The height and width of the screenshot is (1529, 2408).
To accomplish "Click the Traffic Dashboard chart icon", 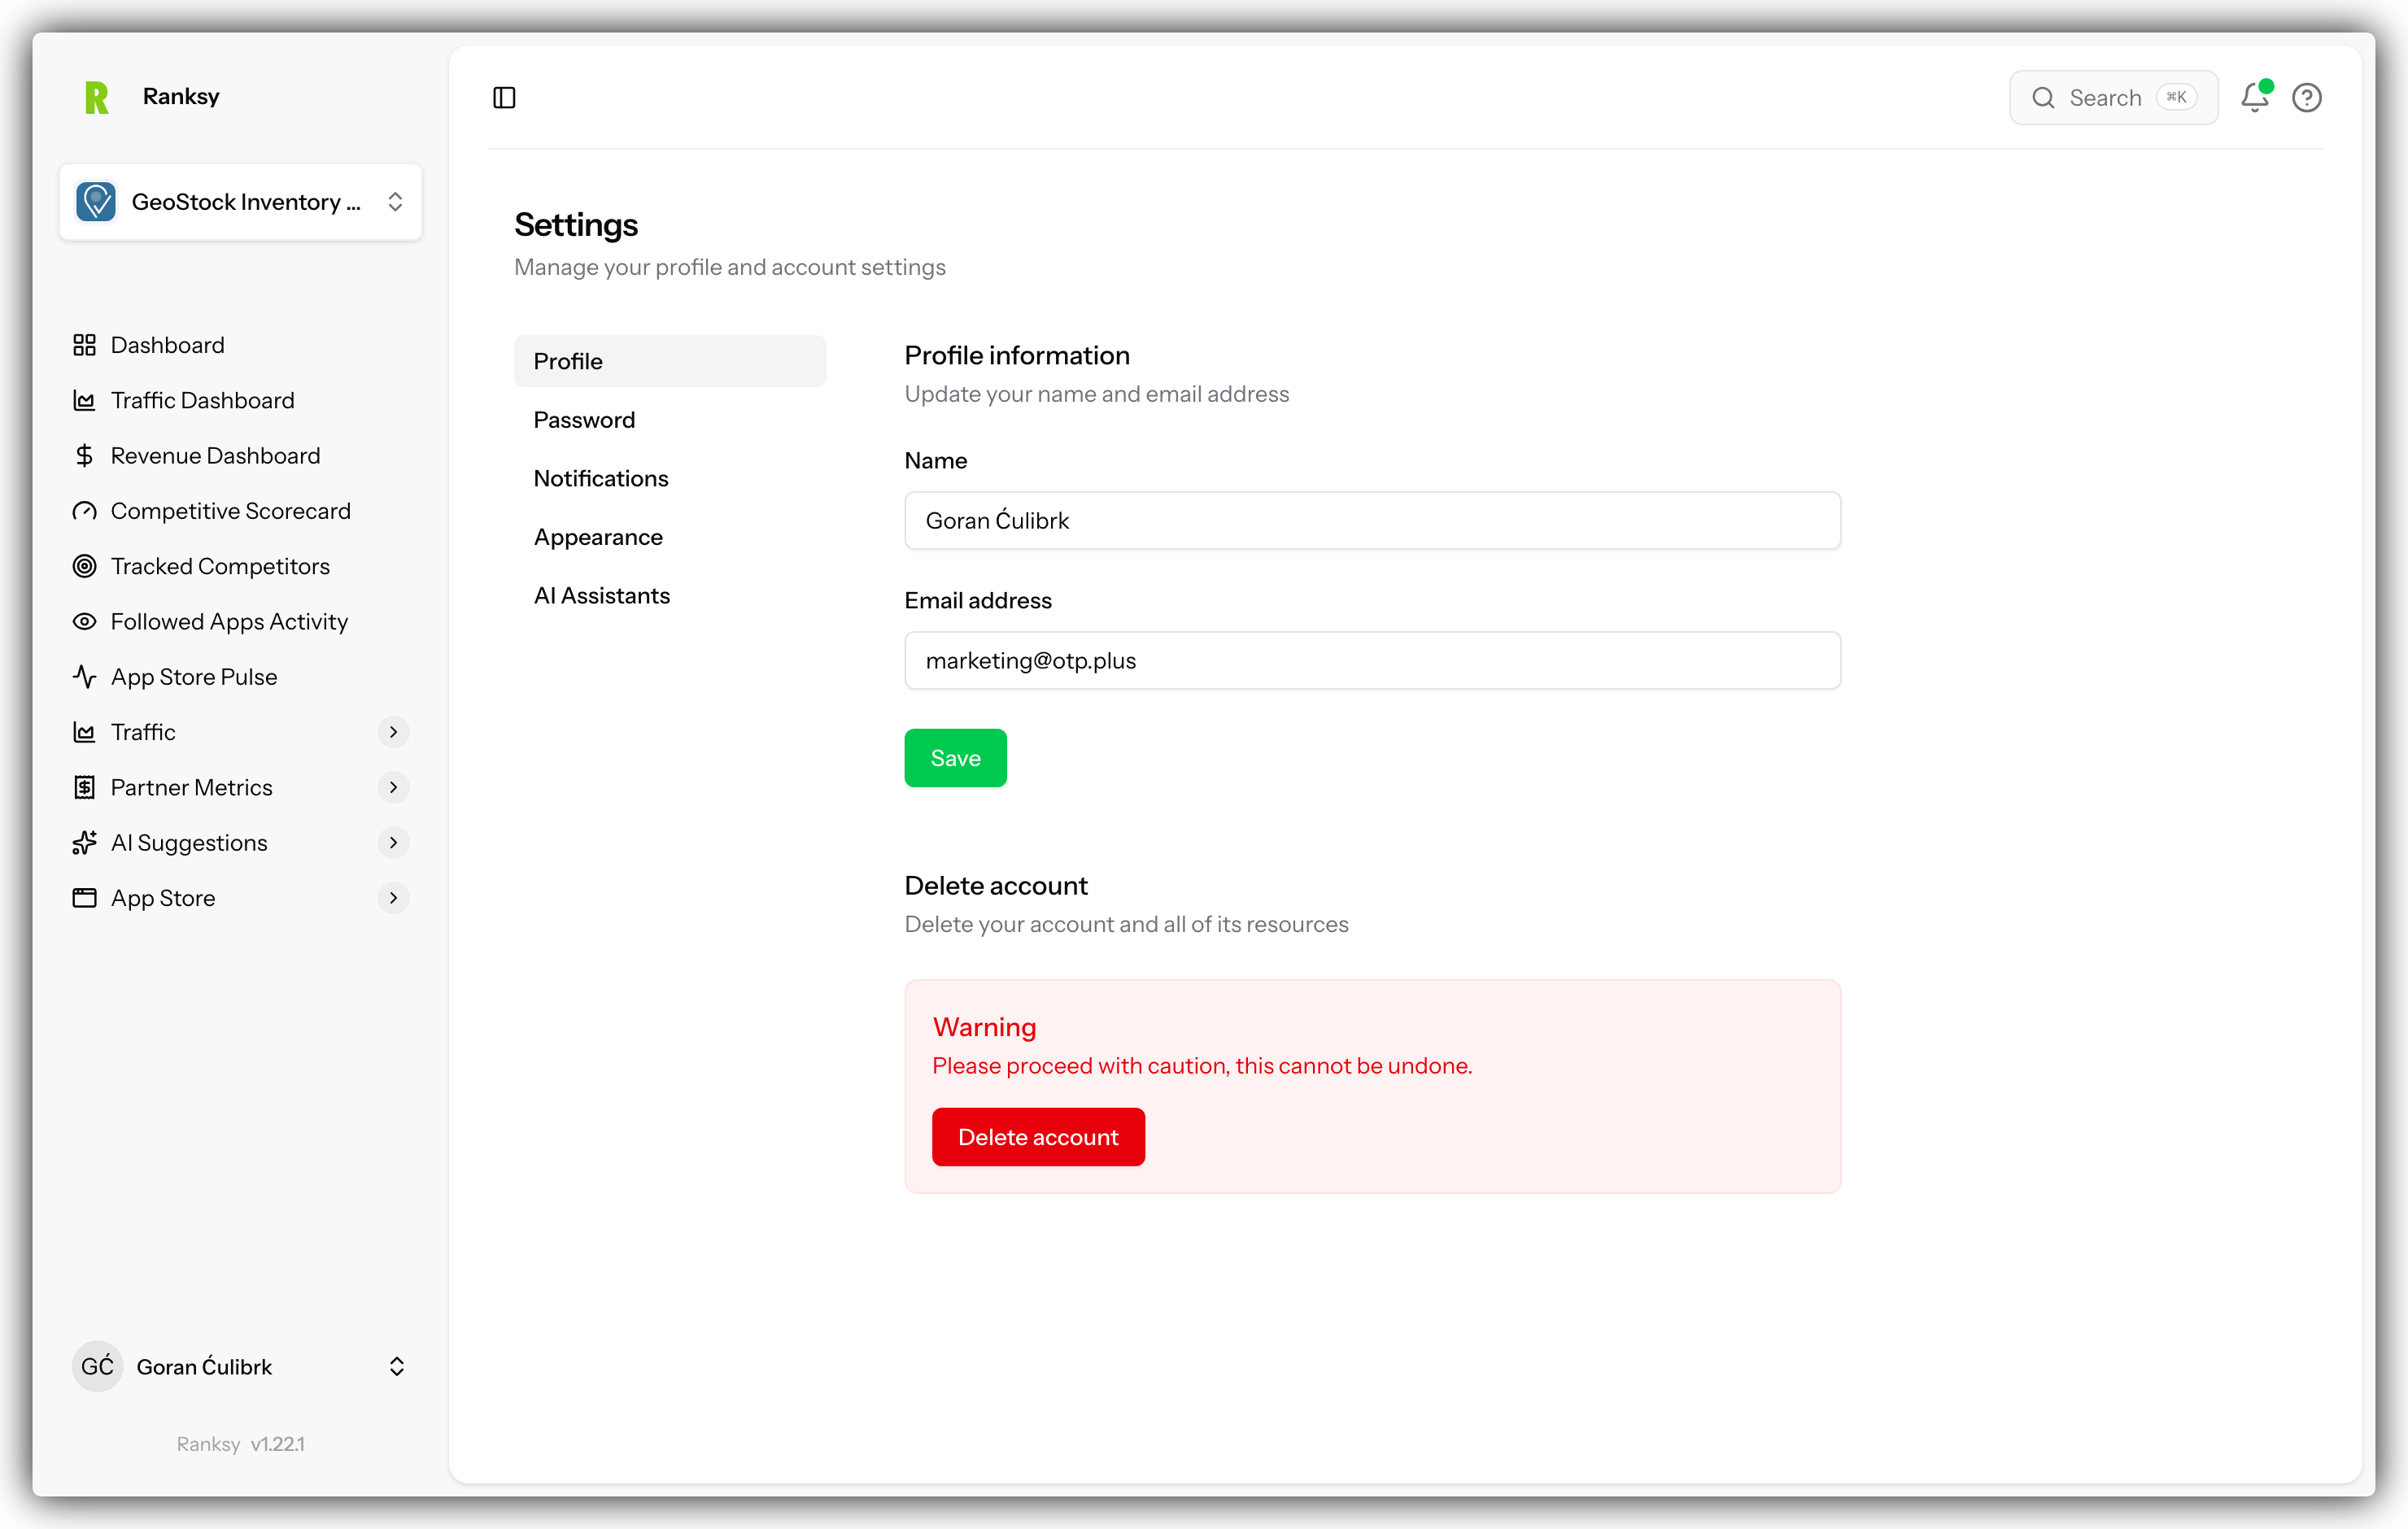I will pyautogui.click(x=85, y=400).
